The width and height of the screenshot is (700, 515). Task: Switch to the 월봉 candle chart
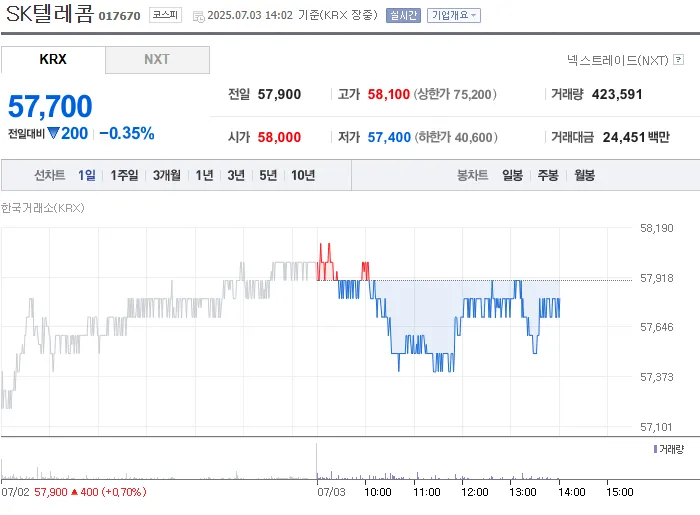(584, 175)
